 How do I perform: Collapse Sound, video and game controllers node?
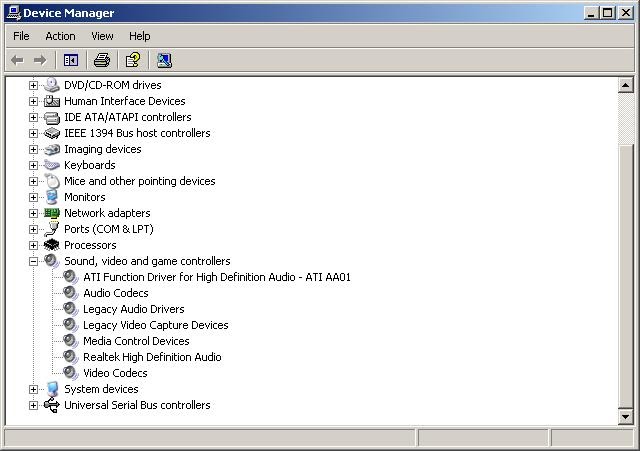(33, 261)
